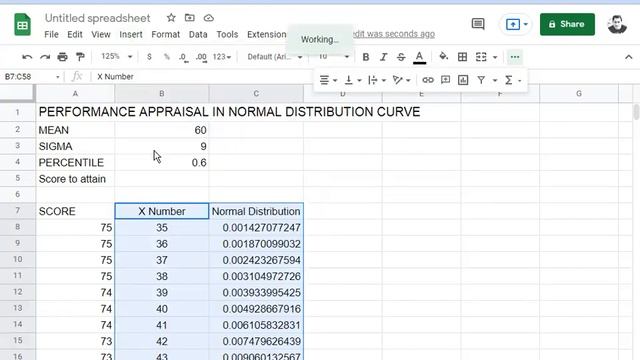
Task: Open the functions sigma dropdown
Action: coord(513,80)
